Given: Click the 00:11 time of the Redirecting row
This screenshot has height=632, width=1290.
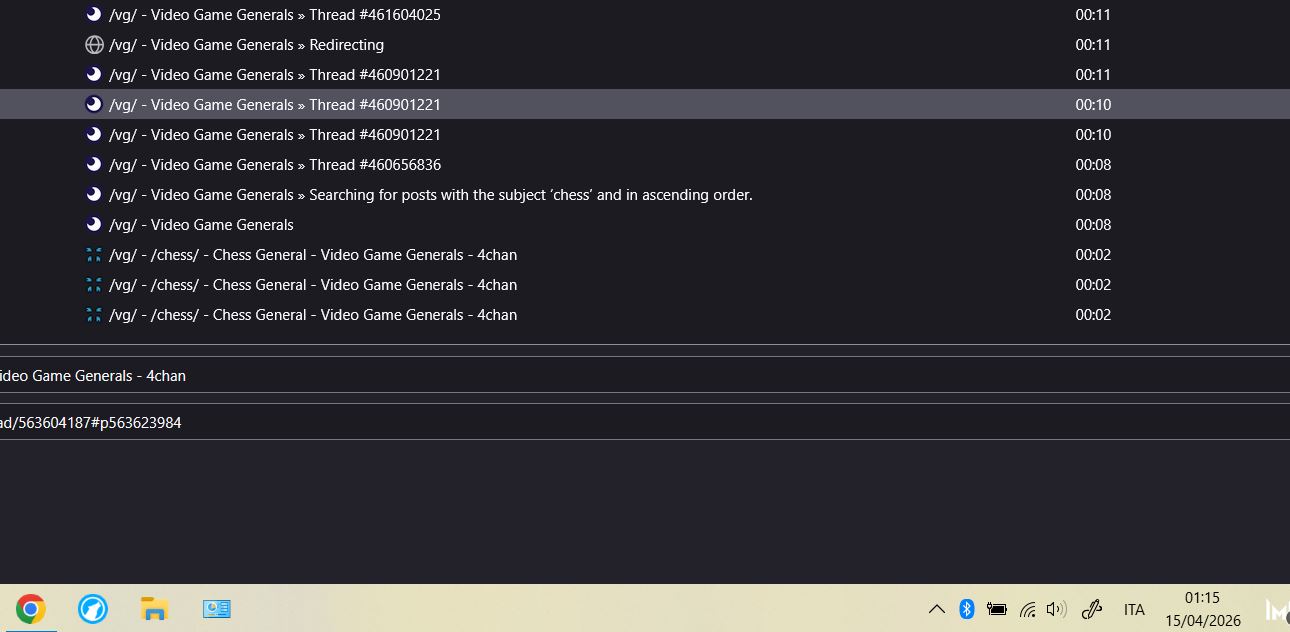Looking at the screenshot, I should point(1093,45).
